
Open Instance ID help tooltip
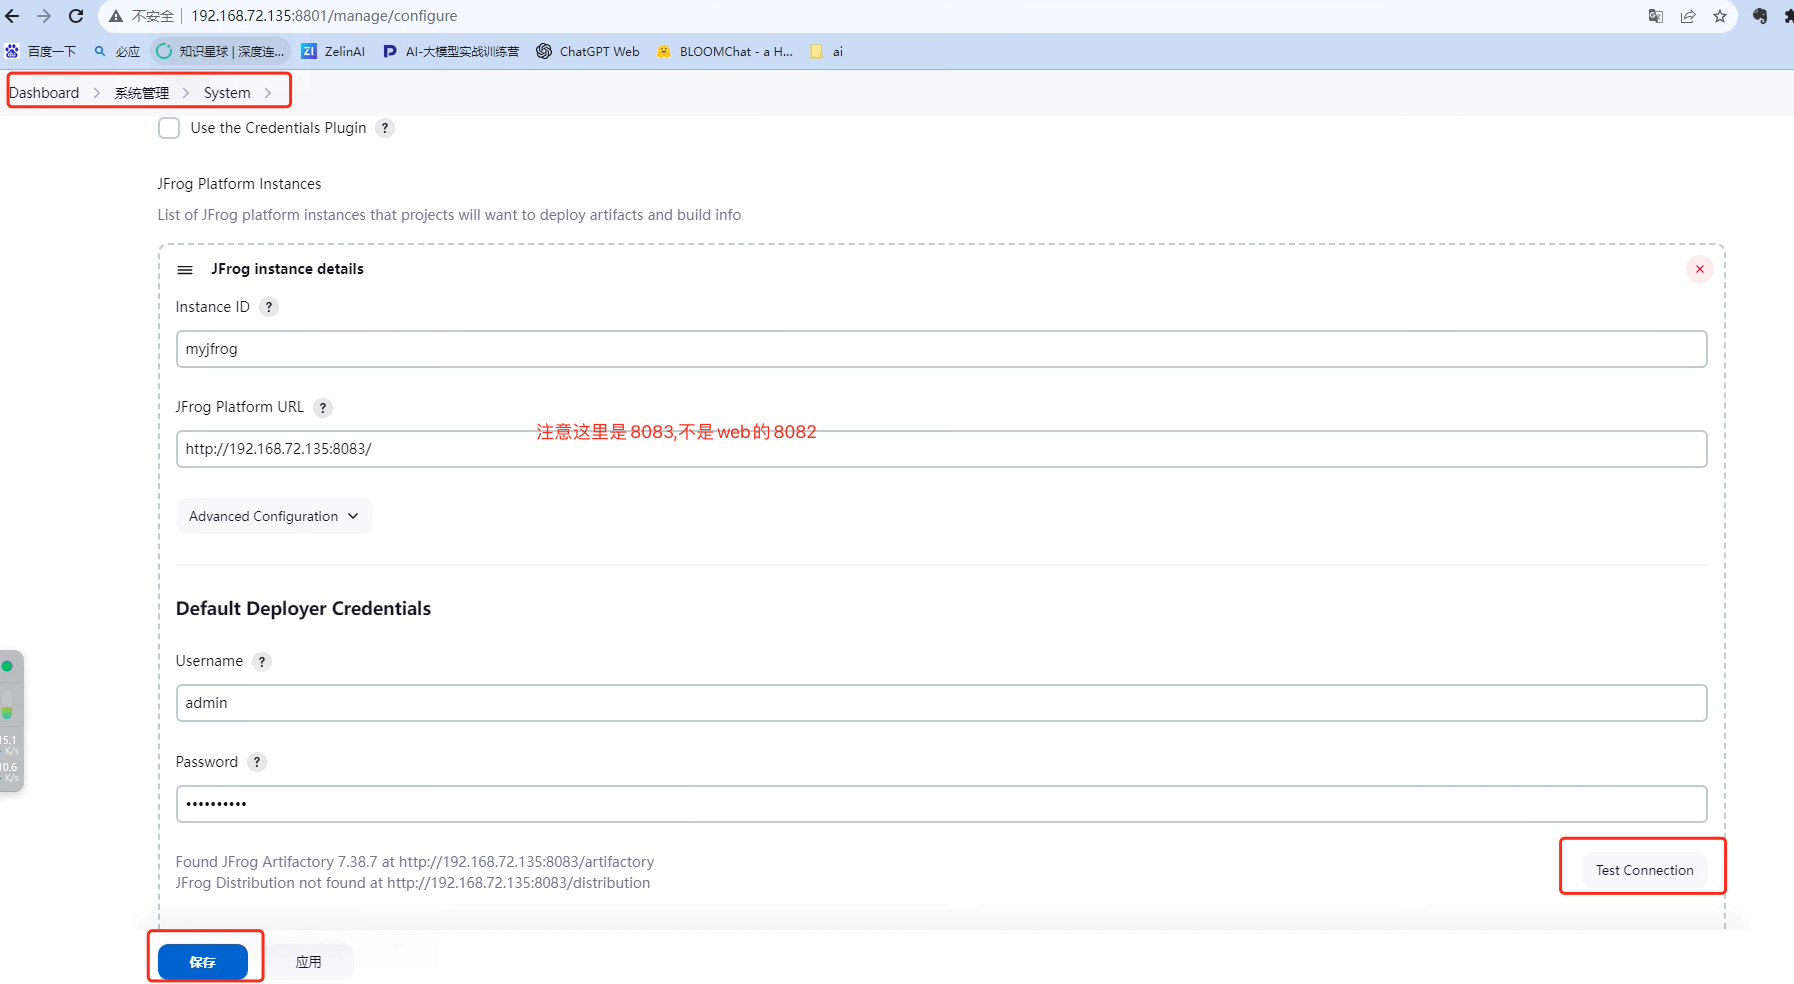click(x=268, y=307)
